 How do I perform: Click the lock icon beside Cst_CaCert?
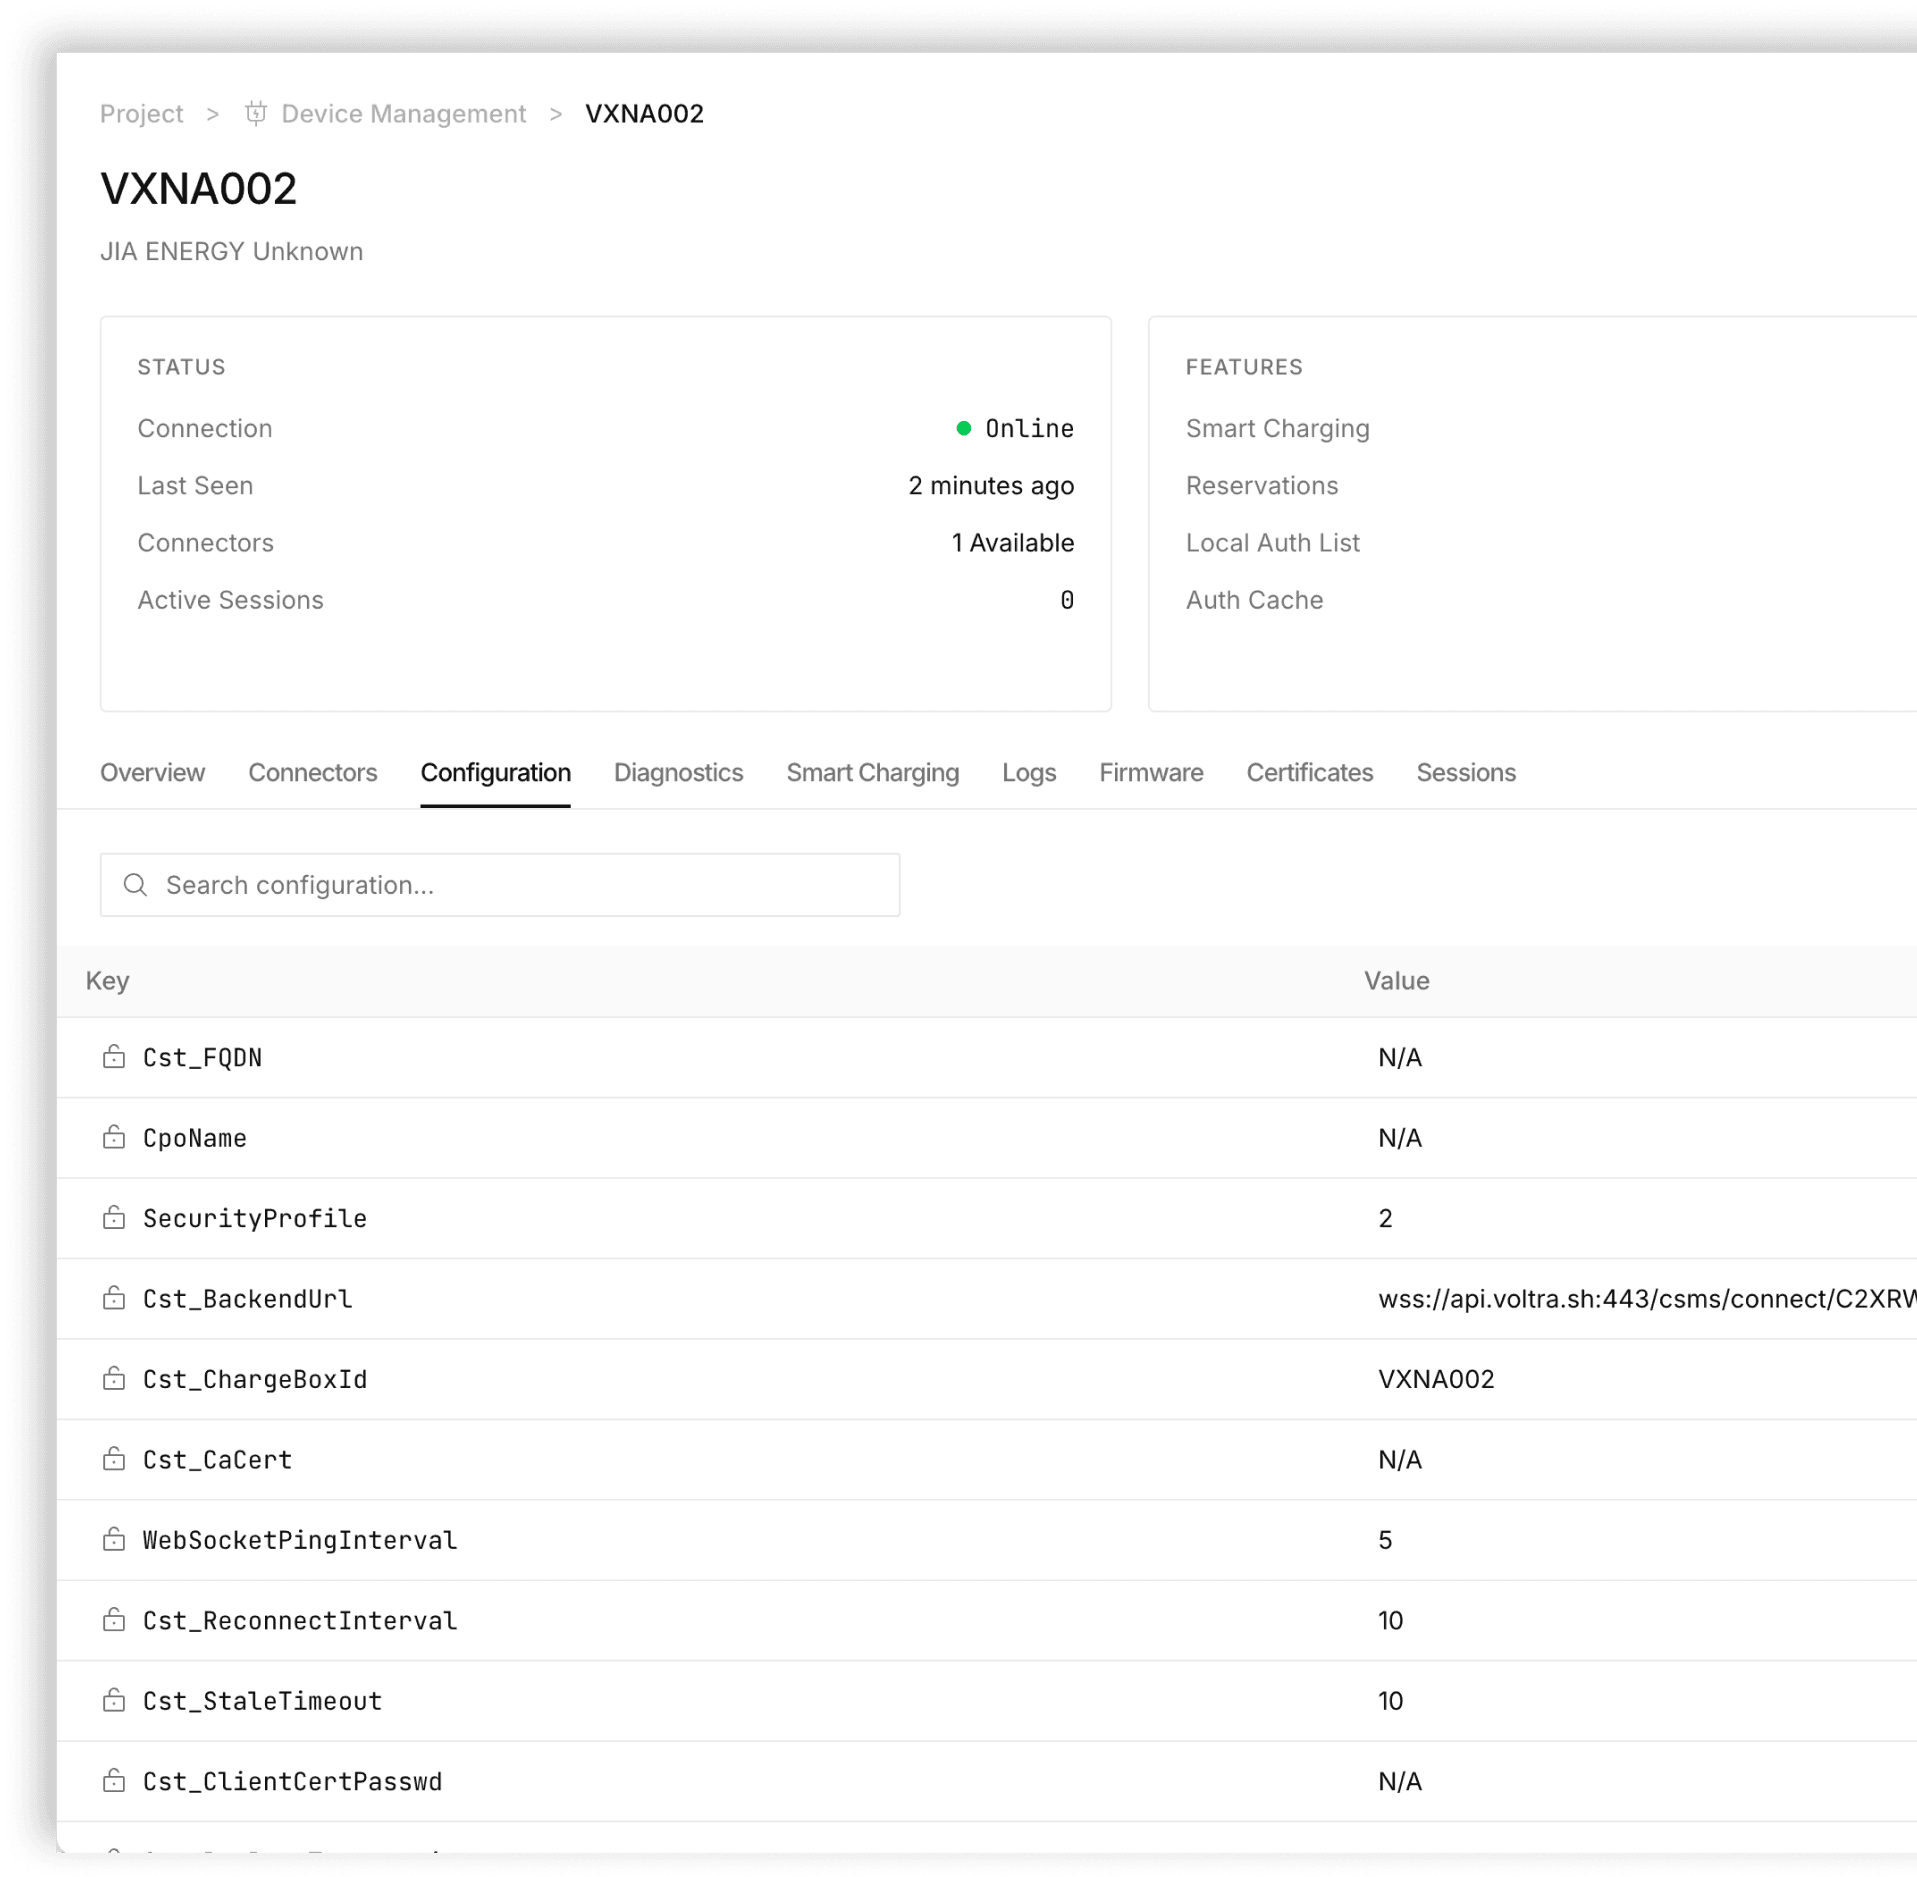[x=114, y=1458]
